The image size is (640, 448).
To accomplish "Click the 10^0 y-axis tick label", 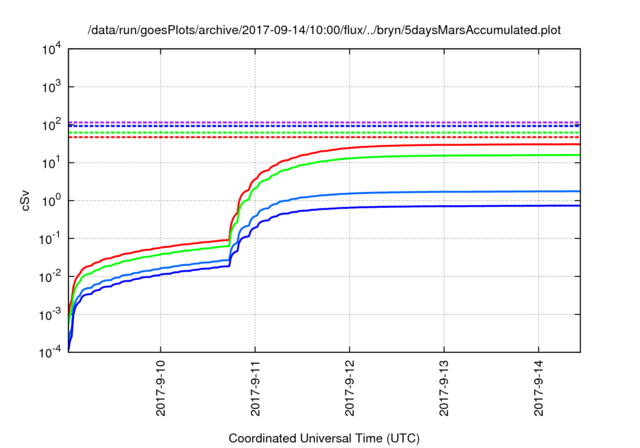I will pyautogui.click(x=52, y=200).
